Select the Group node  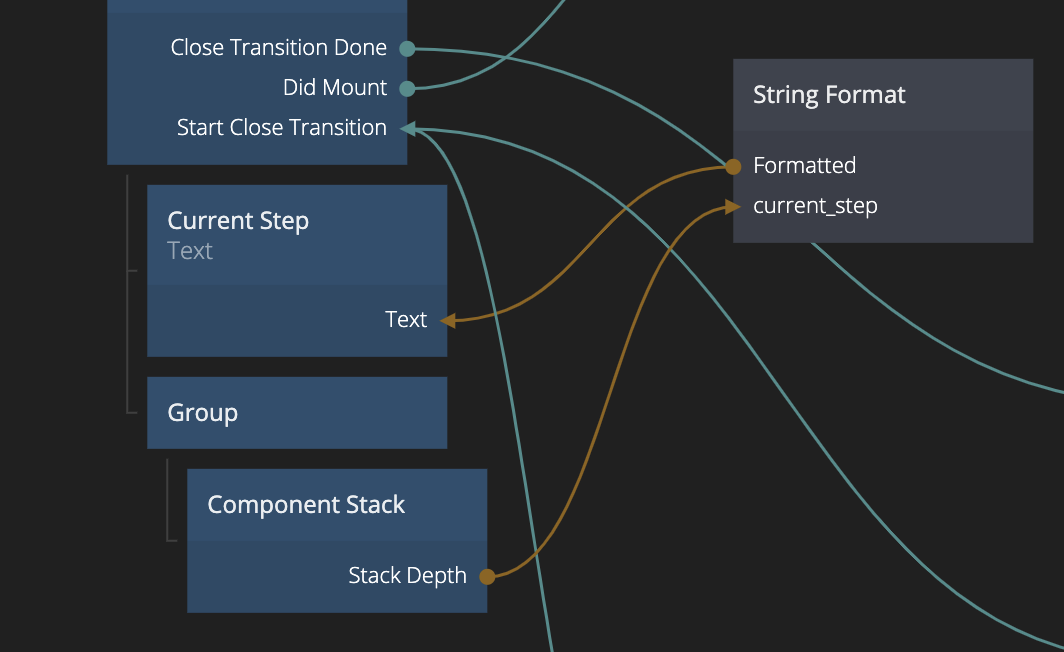(296, 413)
